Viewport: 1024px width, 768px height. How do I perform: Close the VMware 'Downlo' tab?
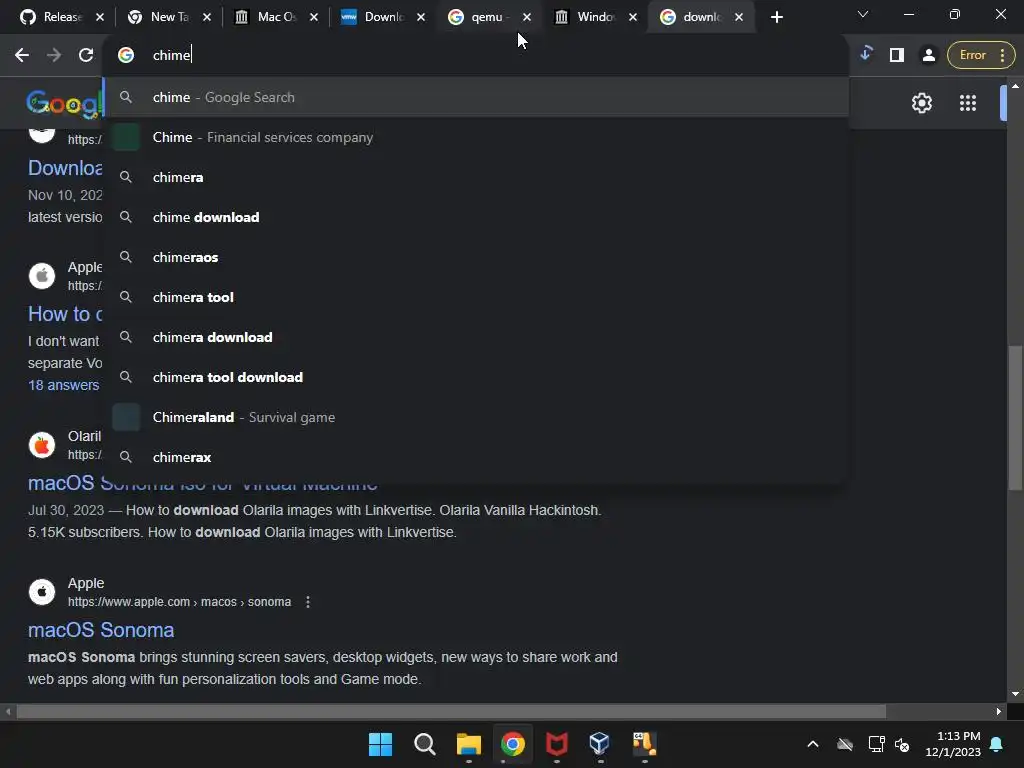pos(421,17)
